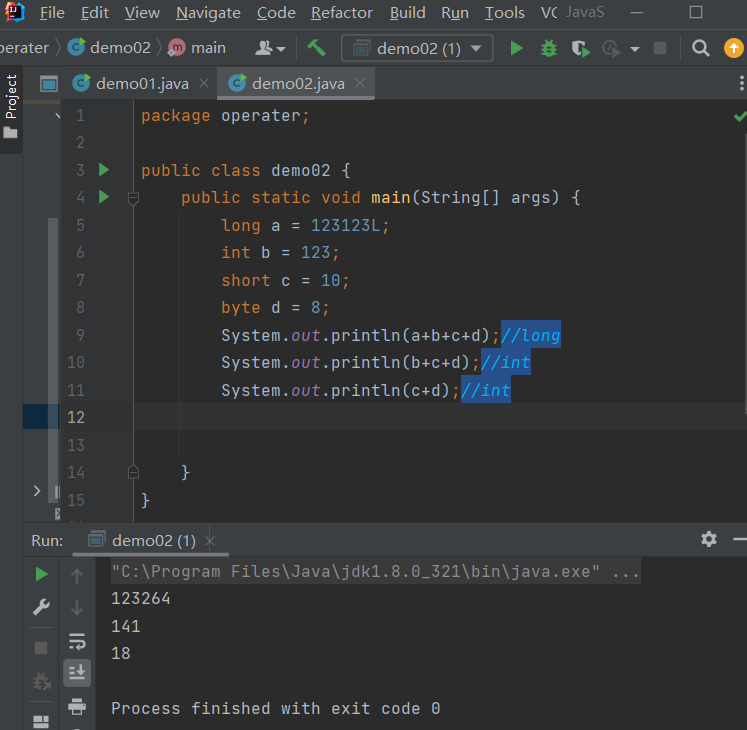This screenshot has width=747, height=730.
Task: Run with Coverage from the shield icon
Action: [580, 48]
